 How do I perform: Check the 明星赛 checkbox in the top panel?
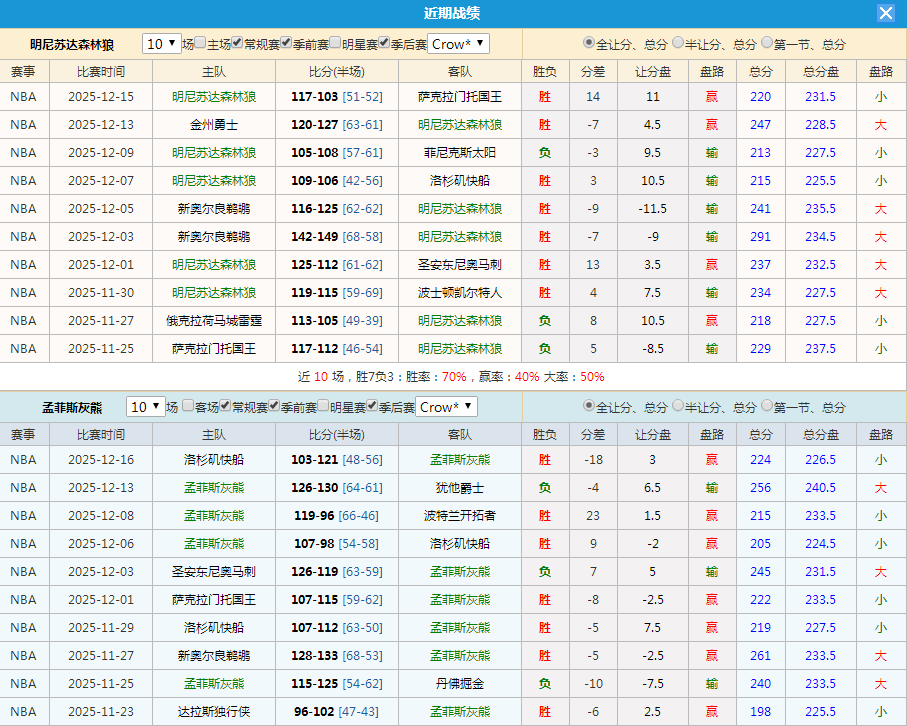click(x=334, y=44)
